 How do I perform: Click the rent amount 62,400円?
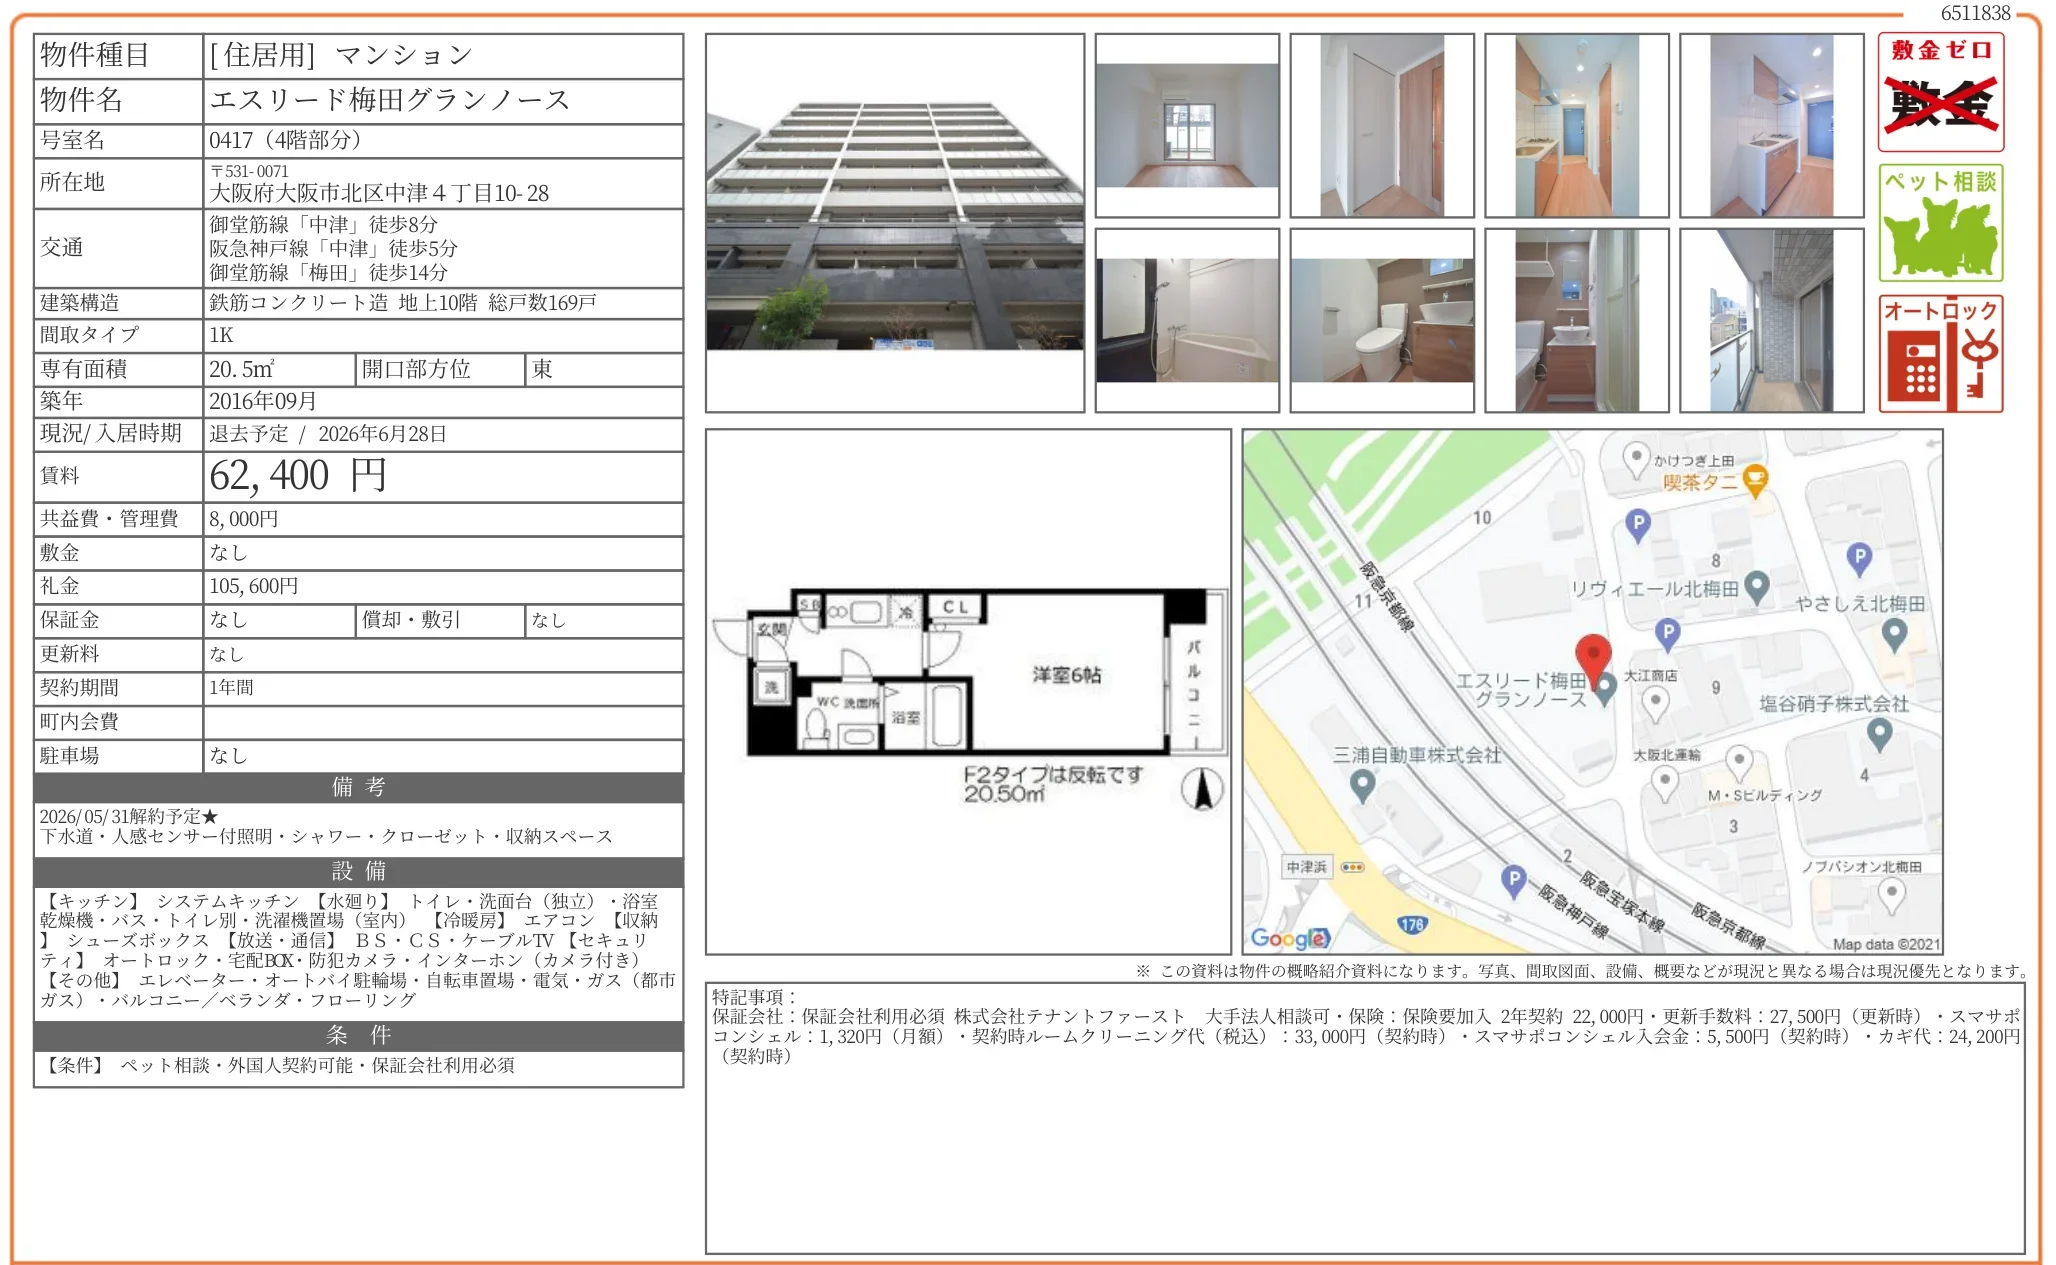[x=297, y=476]
